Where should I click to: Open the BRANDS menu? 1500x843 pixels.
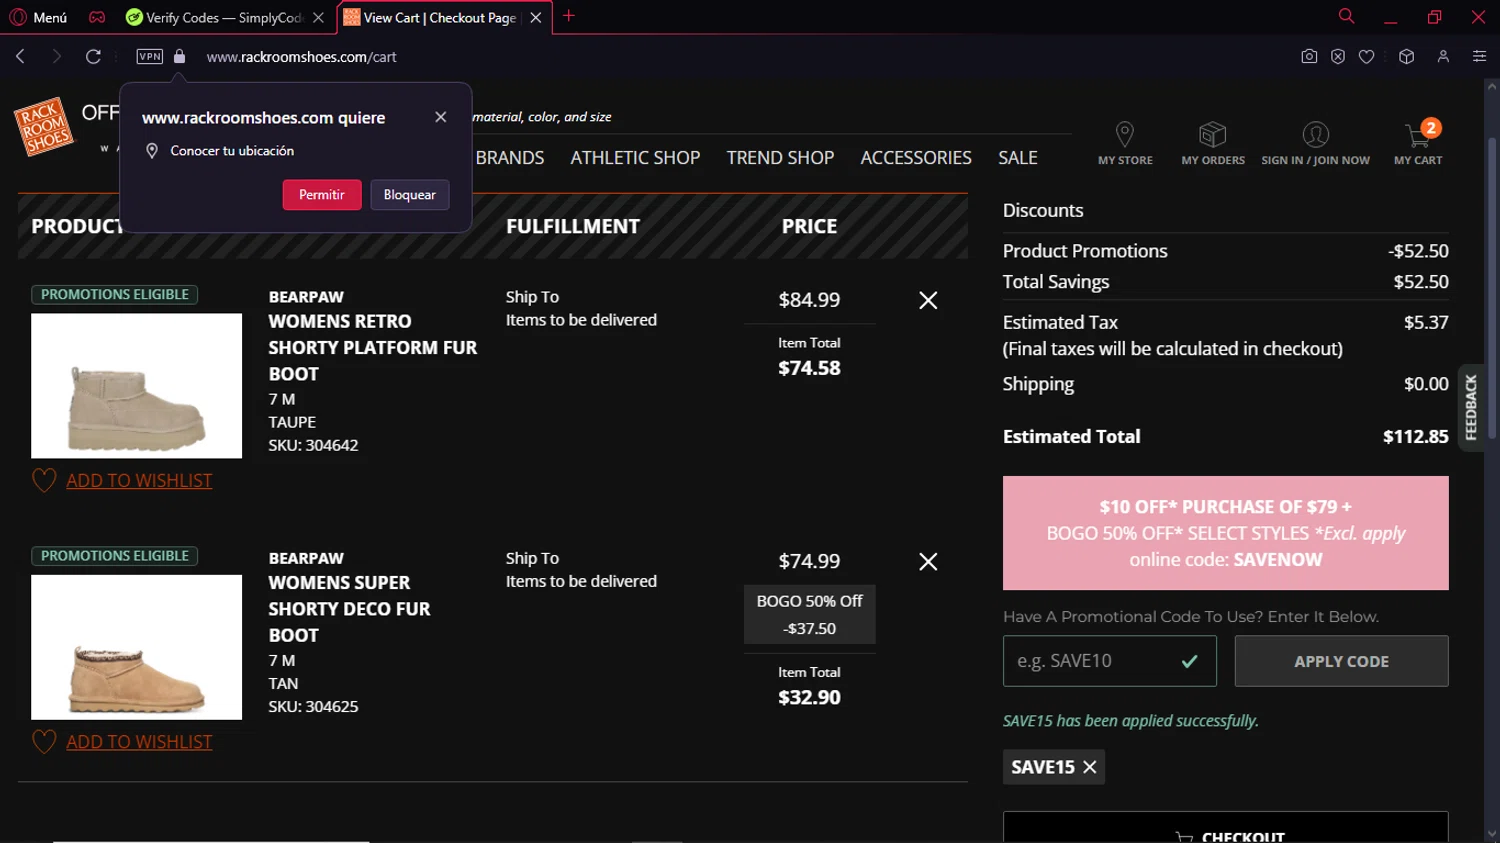coord(510,158)
